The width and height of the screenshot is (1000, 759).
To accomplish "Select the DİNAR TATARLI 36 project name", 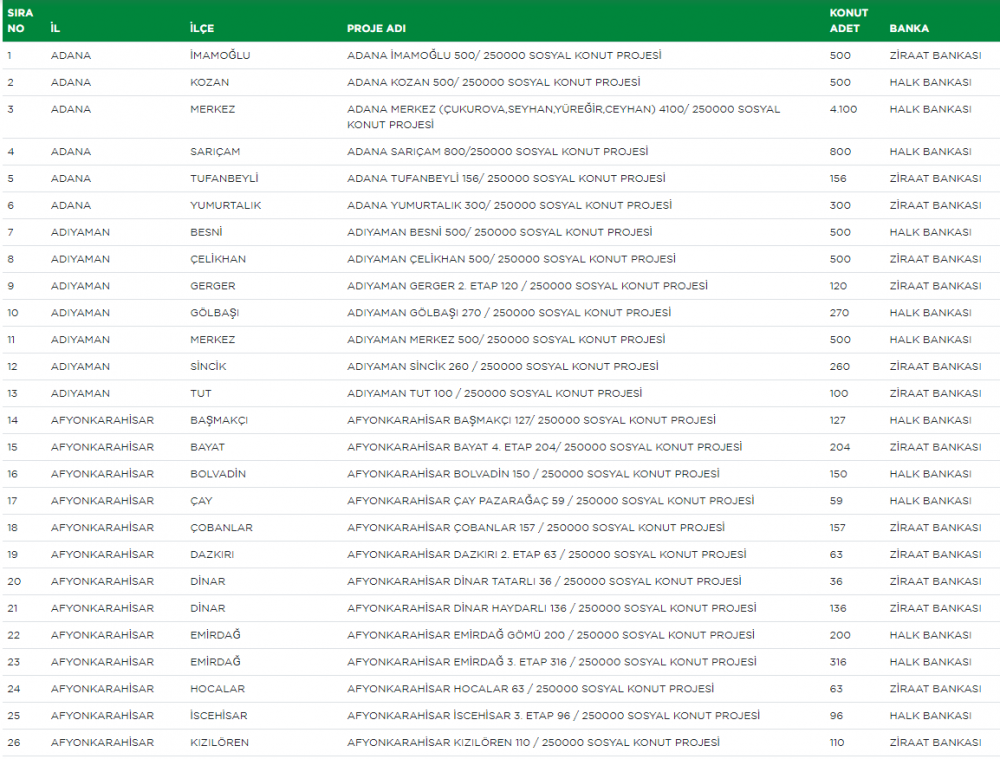I will click(x=544, y=582).
